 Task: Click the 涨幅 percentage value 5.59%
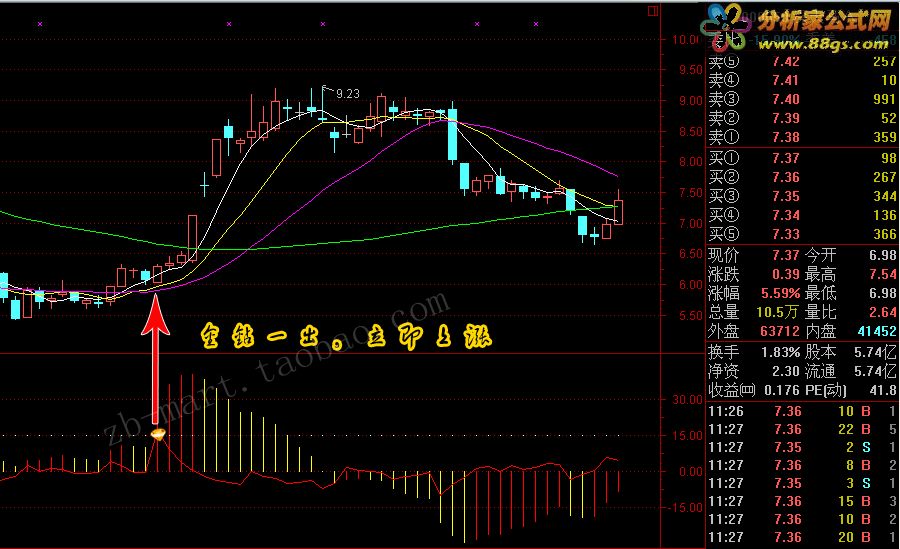click(x=781, y=293)
